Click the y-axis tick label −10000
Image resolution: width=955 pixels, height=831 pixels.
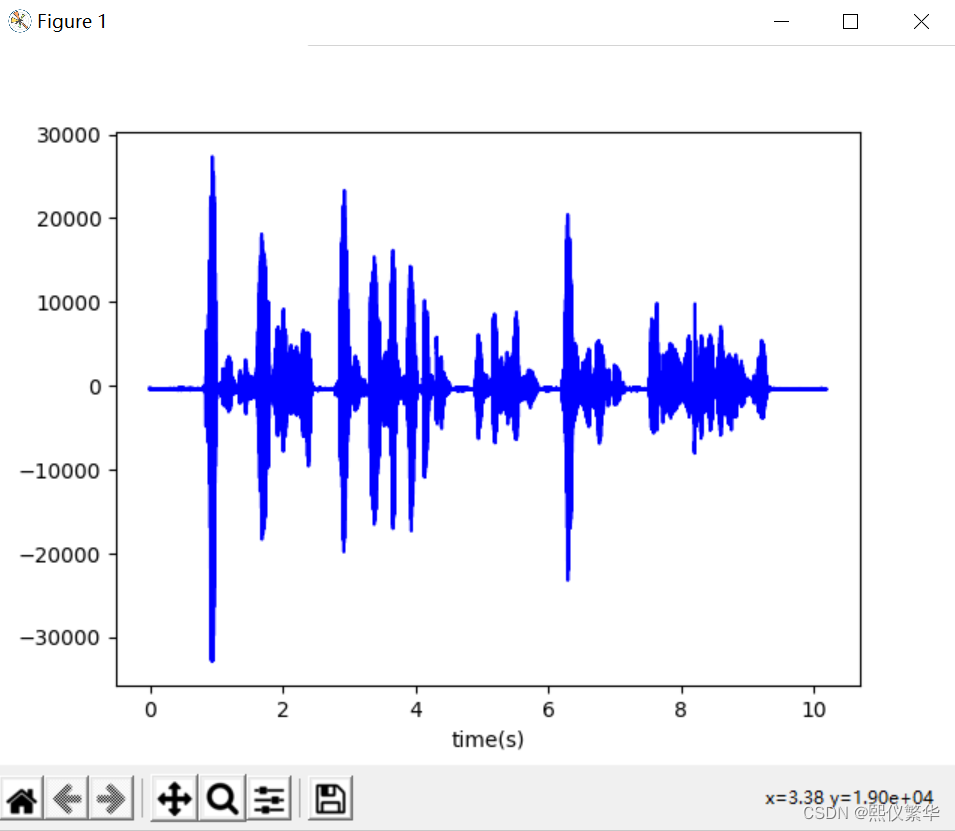point(60,471)
